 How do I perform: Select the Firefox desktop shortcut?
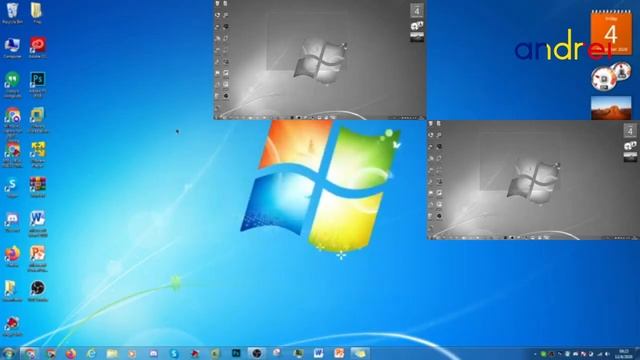click(x=12, y=257)
